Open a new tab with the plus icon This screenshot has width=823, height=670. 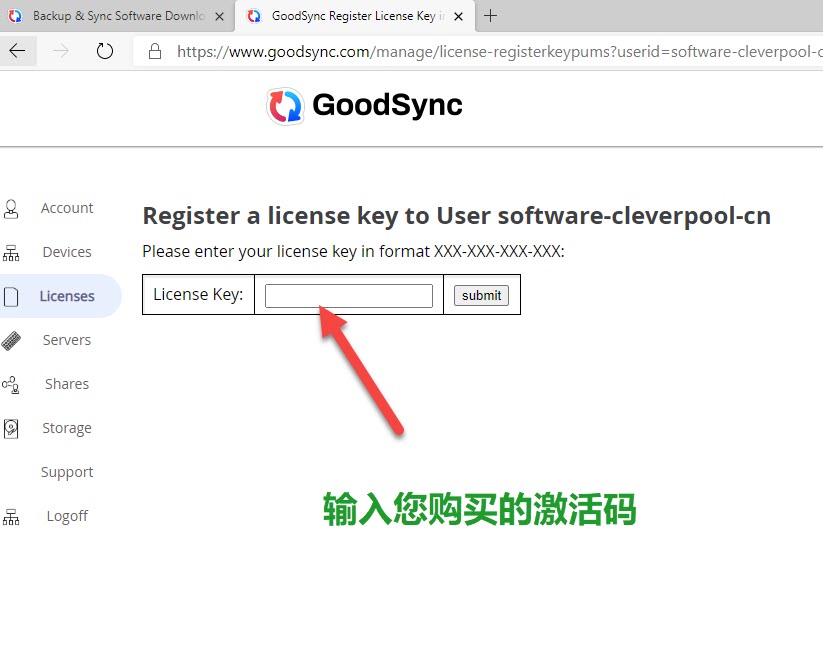click(x=490, y=16)
